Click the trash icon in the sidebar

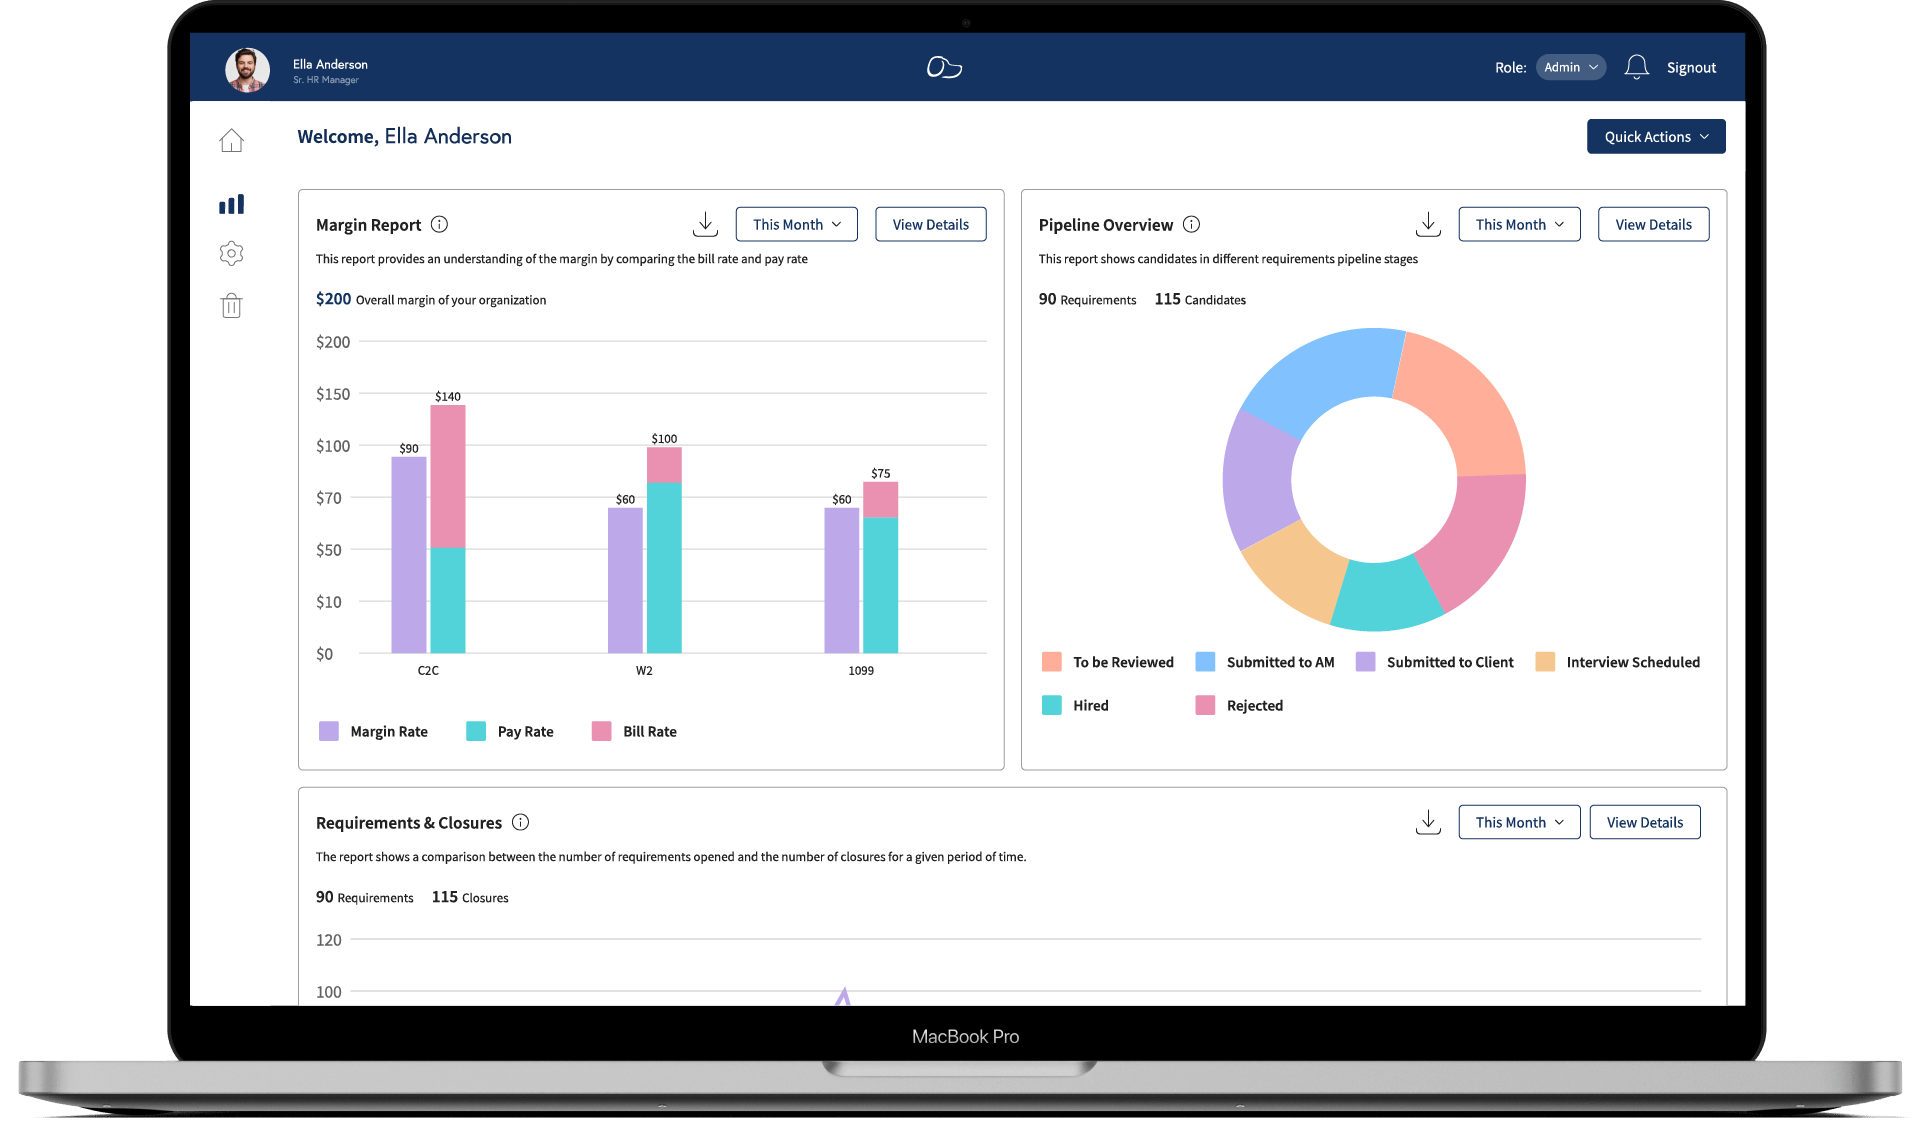point(231,305)
